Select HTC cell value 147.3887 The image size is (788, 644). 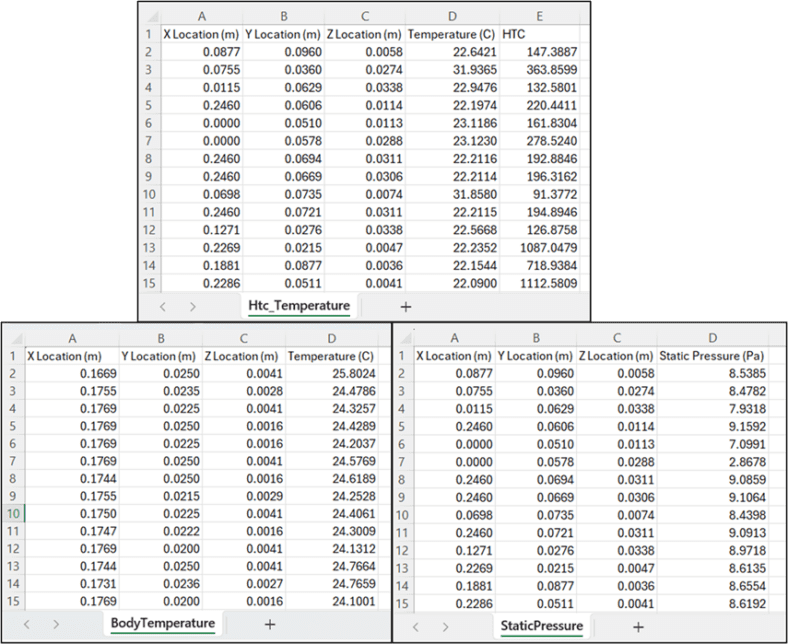pos(539,52)
